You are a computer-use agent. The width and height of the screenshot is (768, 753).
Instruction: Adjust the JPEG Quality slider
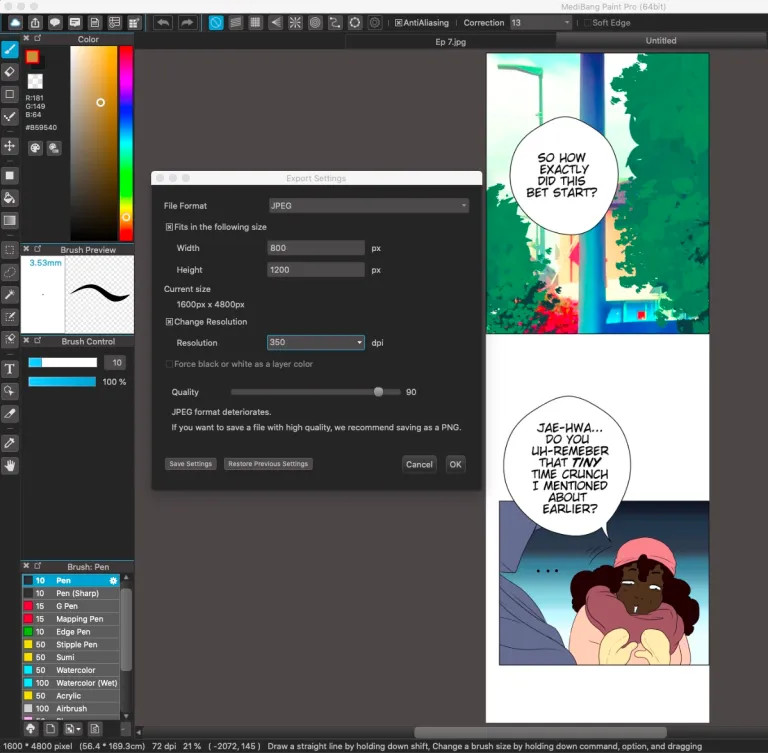(378, 392)
